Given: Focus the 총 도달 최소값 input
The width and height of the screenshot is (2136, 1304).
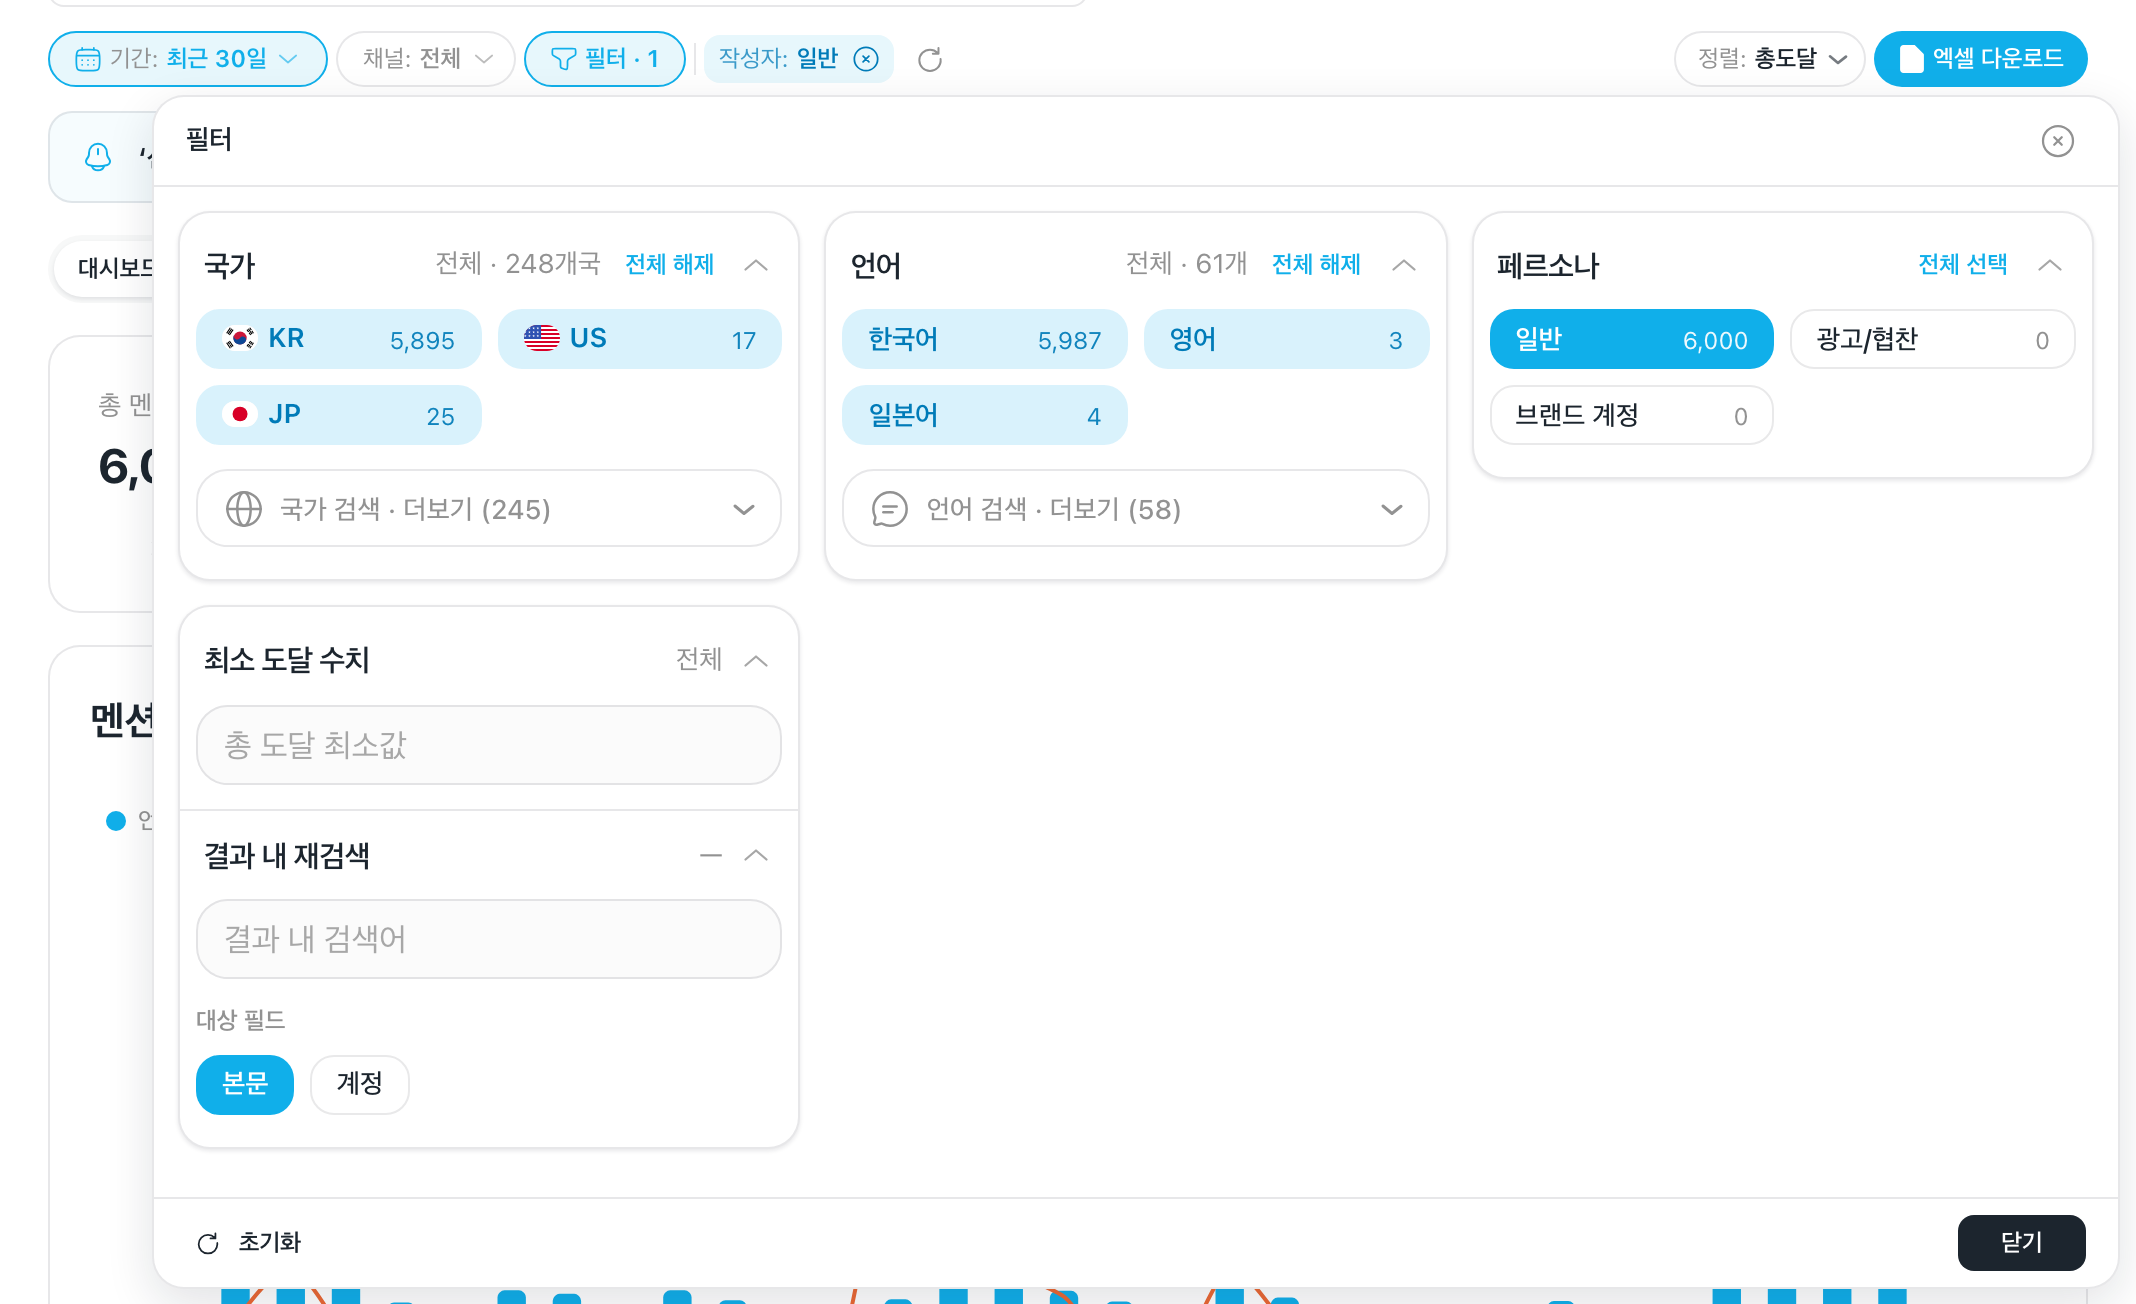Looking at the screenshot, I should 489,745.
